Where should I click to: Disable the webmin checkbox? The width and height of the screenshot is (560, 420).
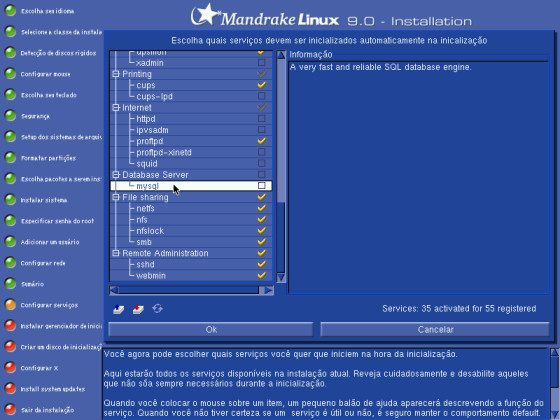261,275
